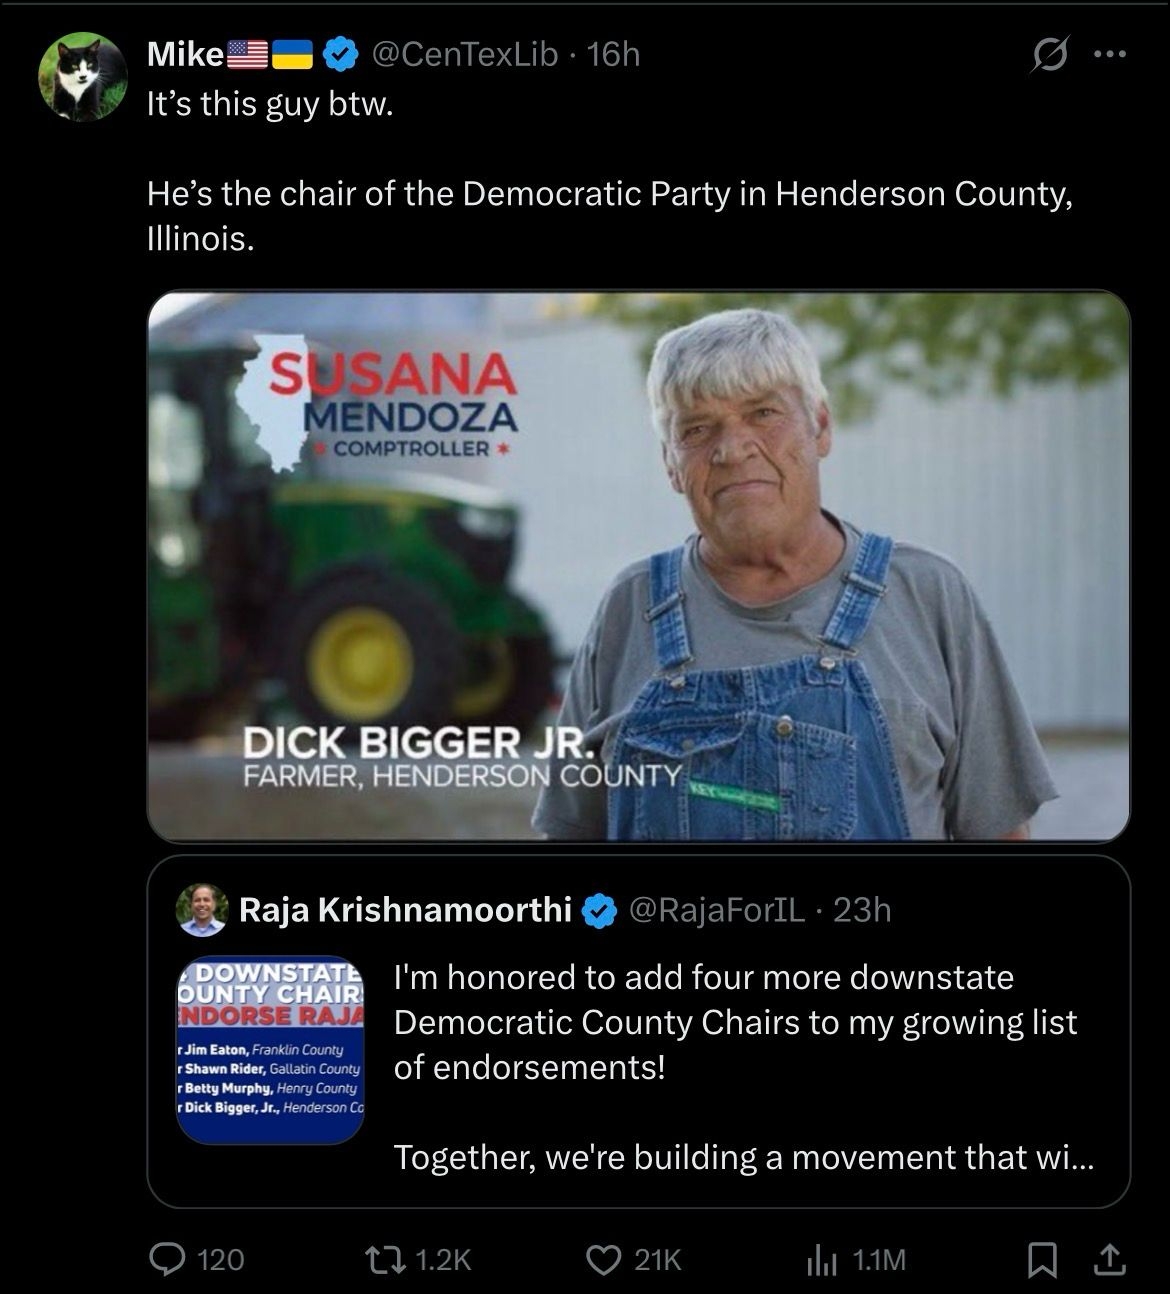This screenshot has width=1170, height=1294.
Task: Share the tweet via upload icon
Action: pos(1107,1260)
